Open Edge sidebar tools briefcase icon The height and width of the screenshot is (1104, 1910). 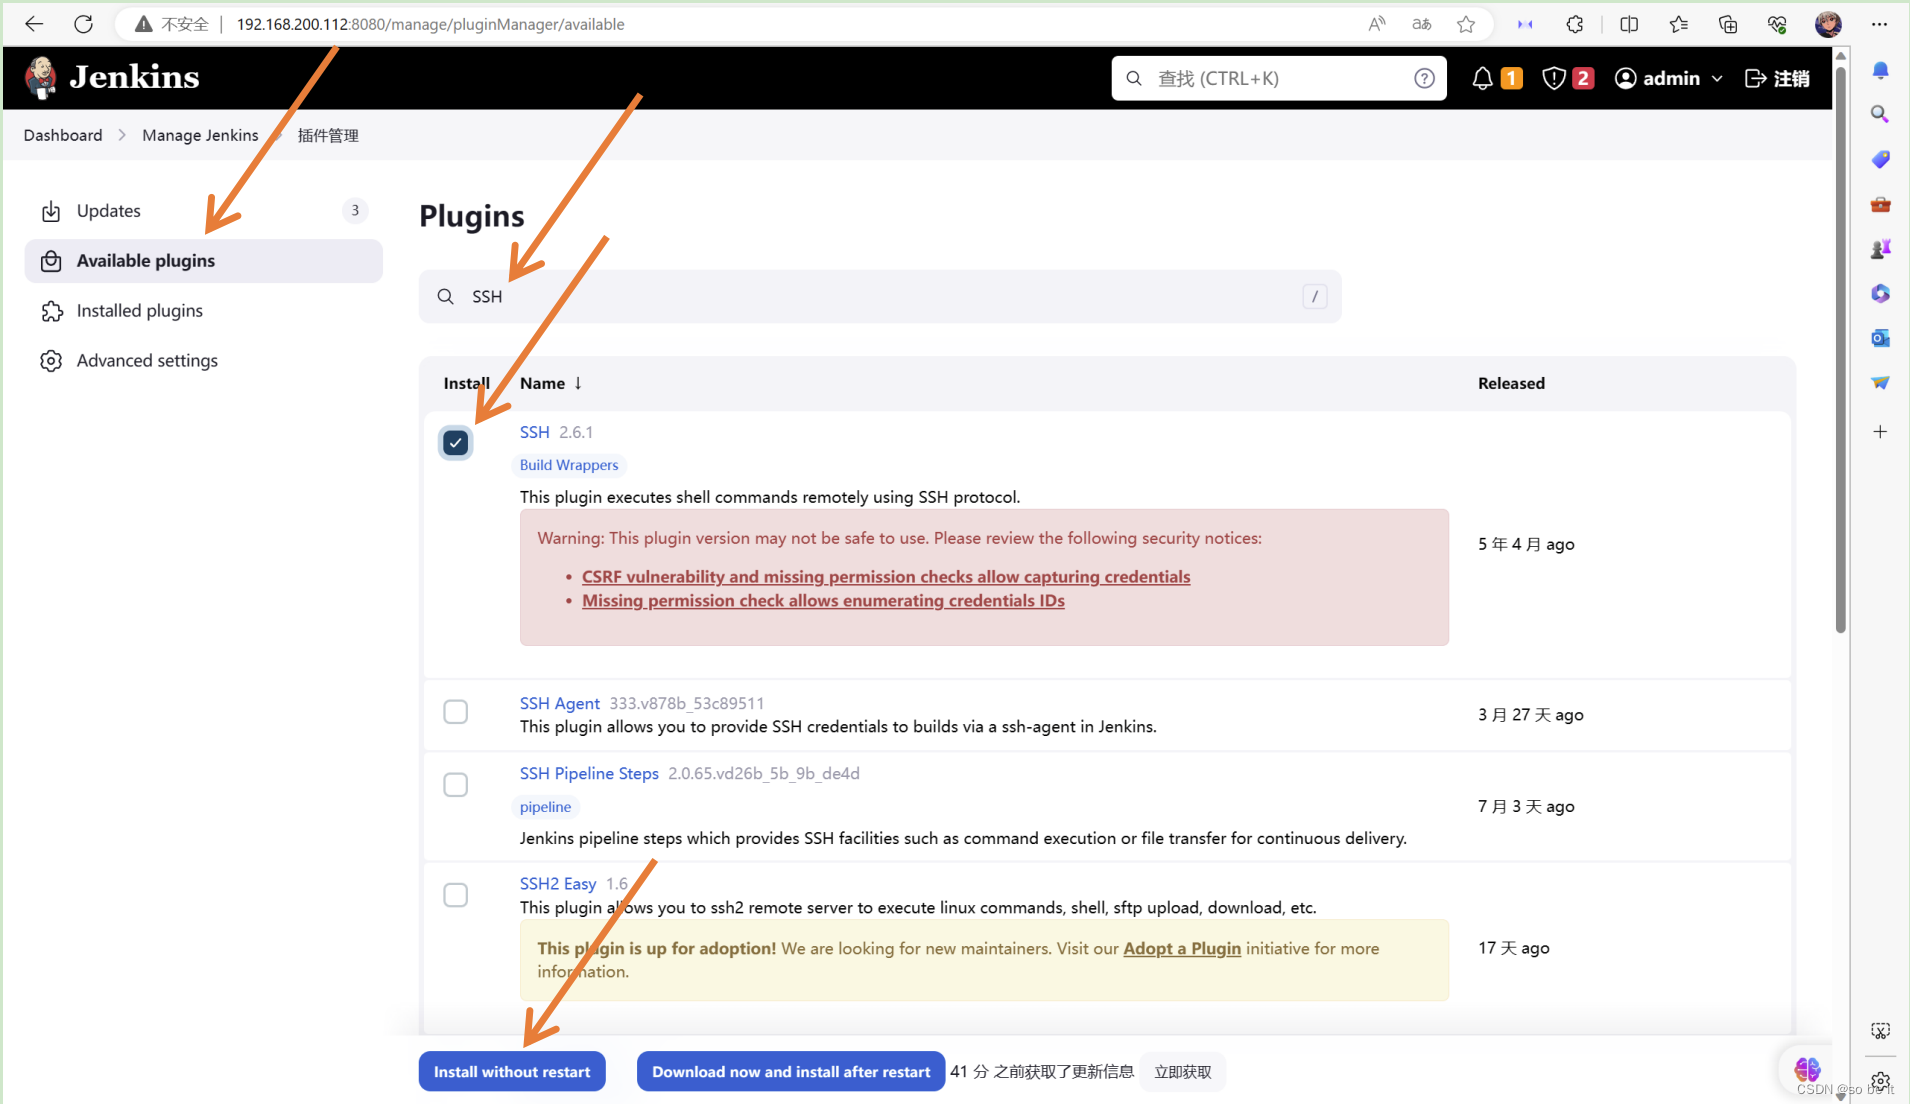click(x=1881, y=204)
